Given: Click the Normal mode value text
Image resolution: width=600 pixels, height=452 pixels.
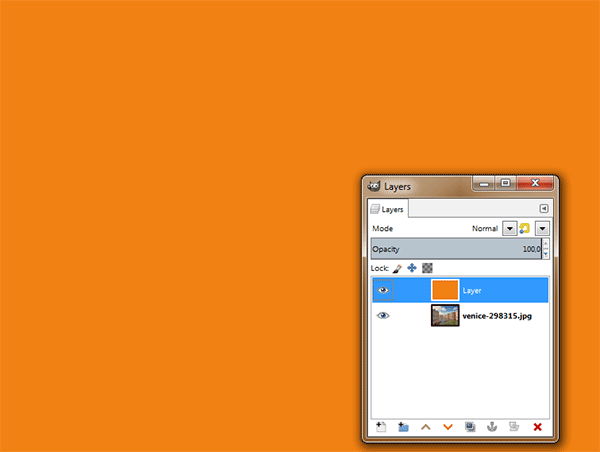Looking at the screenshot, I should [x=485, y=228].
